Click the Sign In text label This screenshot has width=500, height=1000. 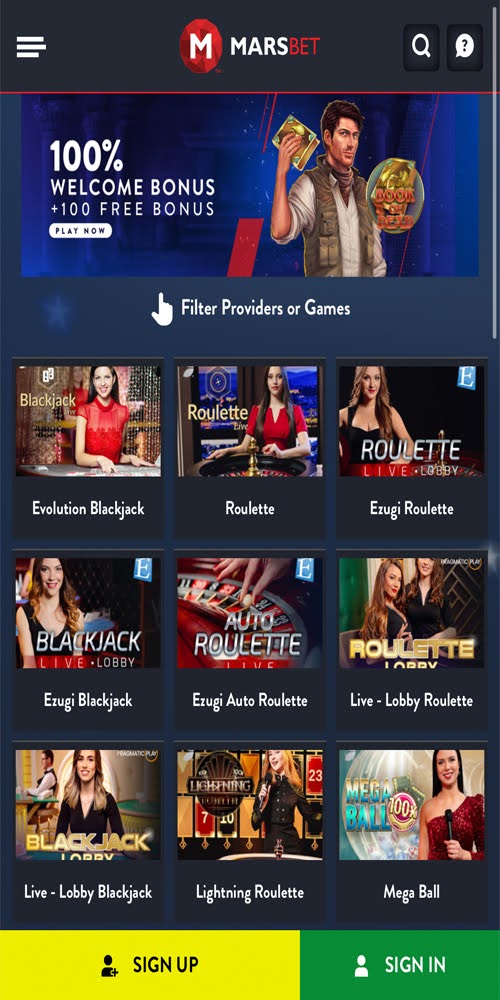tap(415, 965)
